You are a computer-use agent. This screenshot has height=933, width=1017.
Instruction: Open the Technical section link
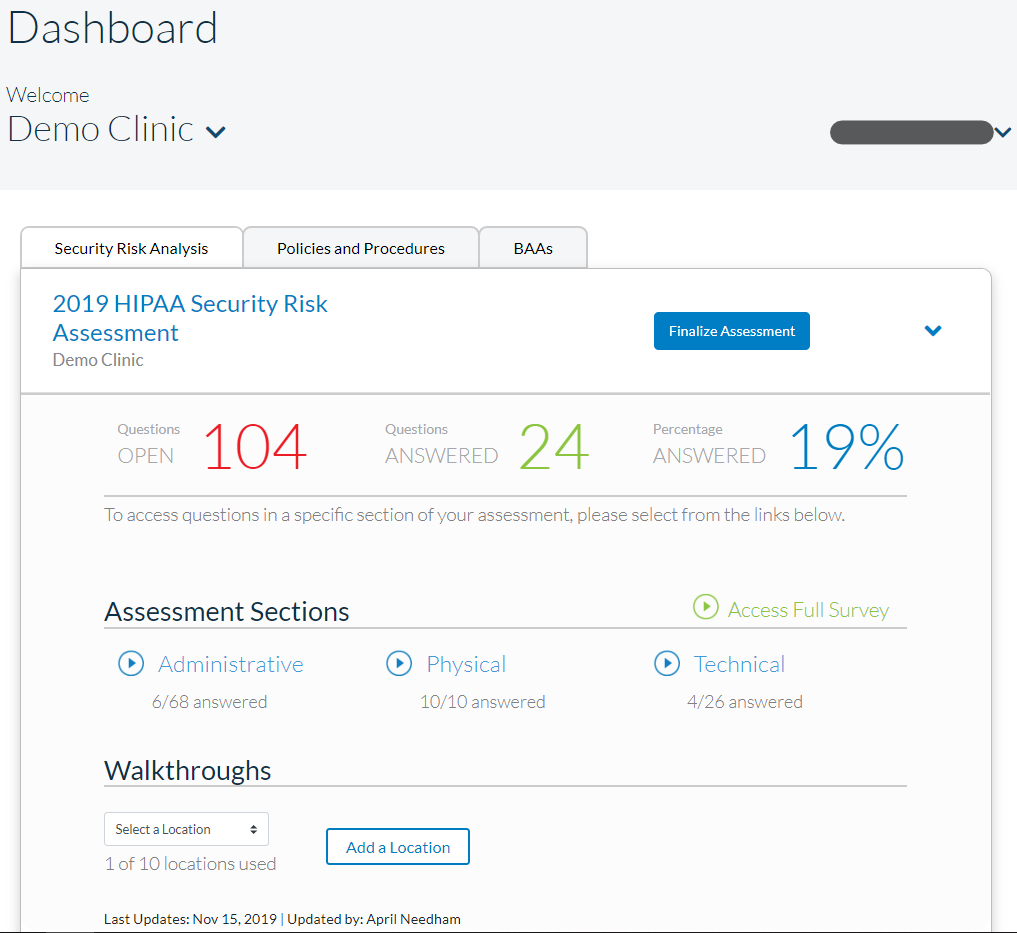pos(739,664)
